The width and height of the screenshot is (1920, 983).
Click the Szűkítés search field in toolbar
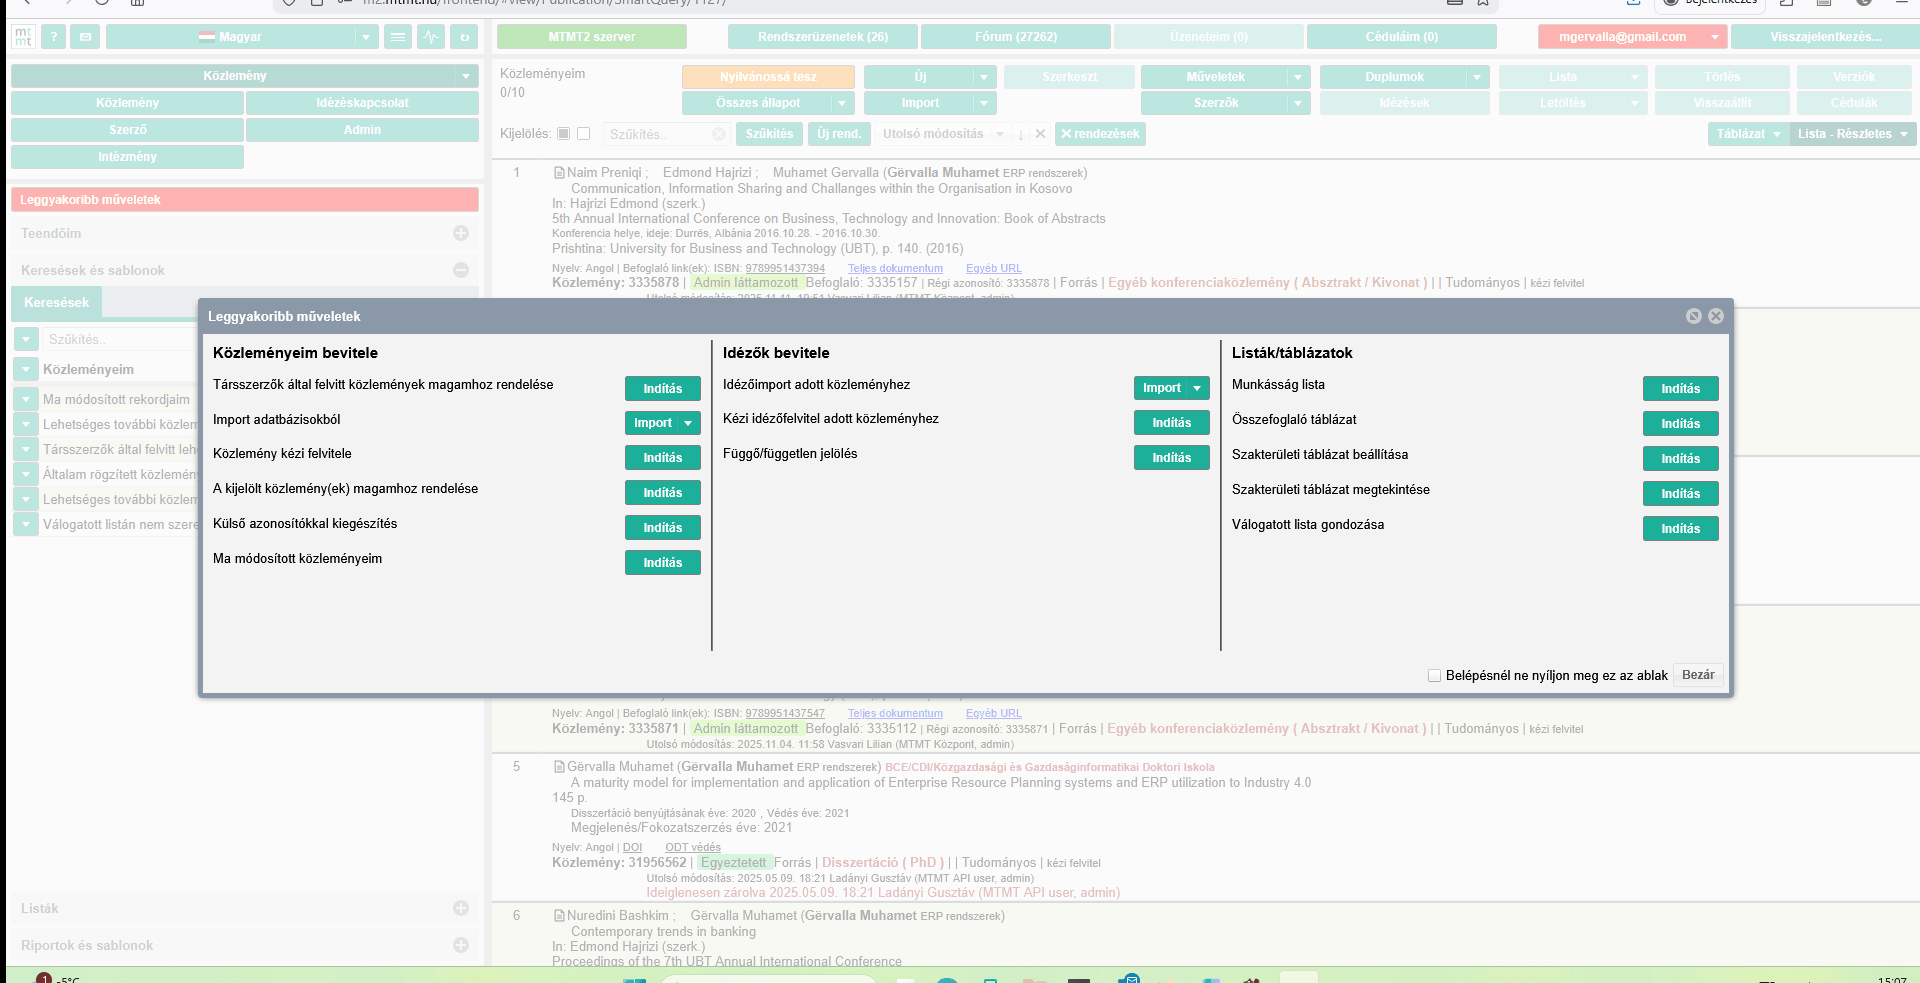point(658,134)
